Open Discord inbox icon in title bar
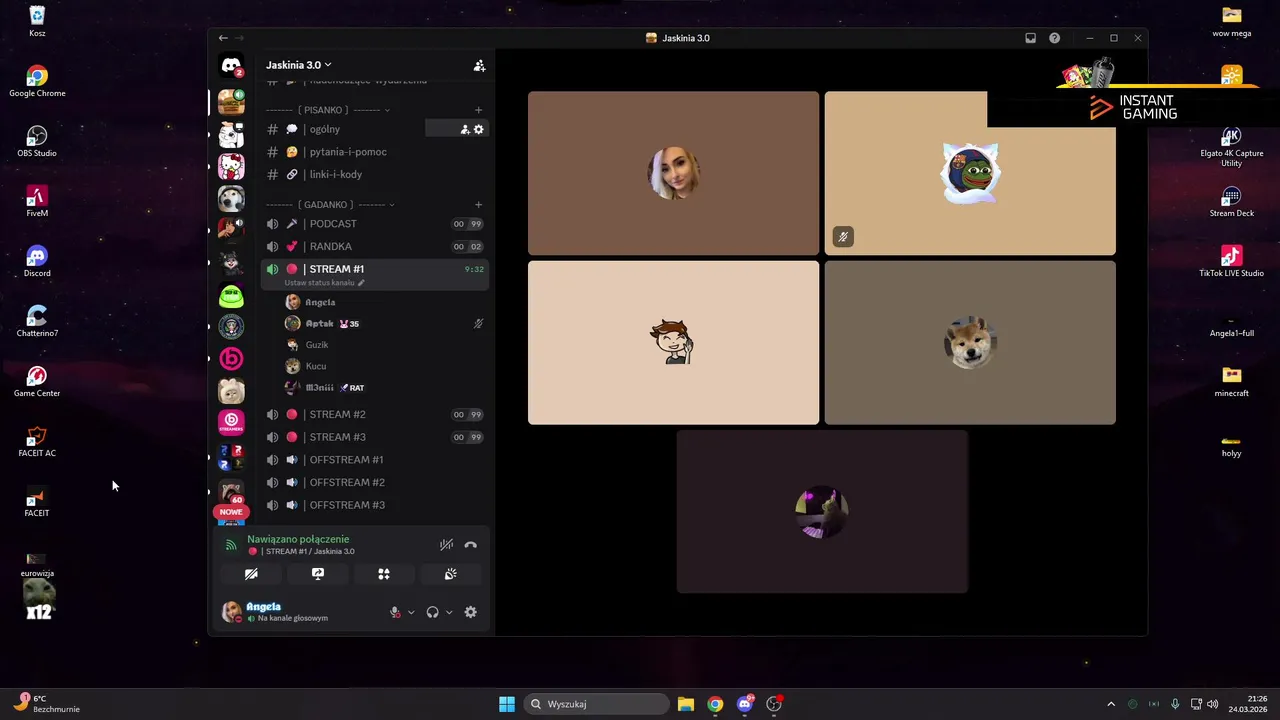The image size is (1280, 720). 1030,38
